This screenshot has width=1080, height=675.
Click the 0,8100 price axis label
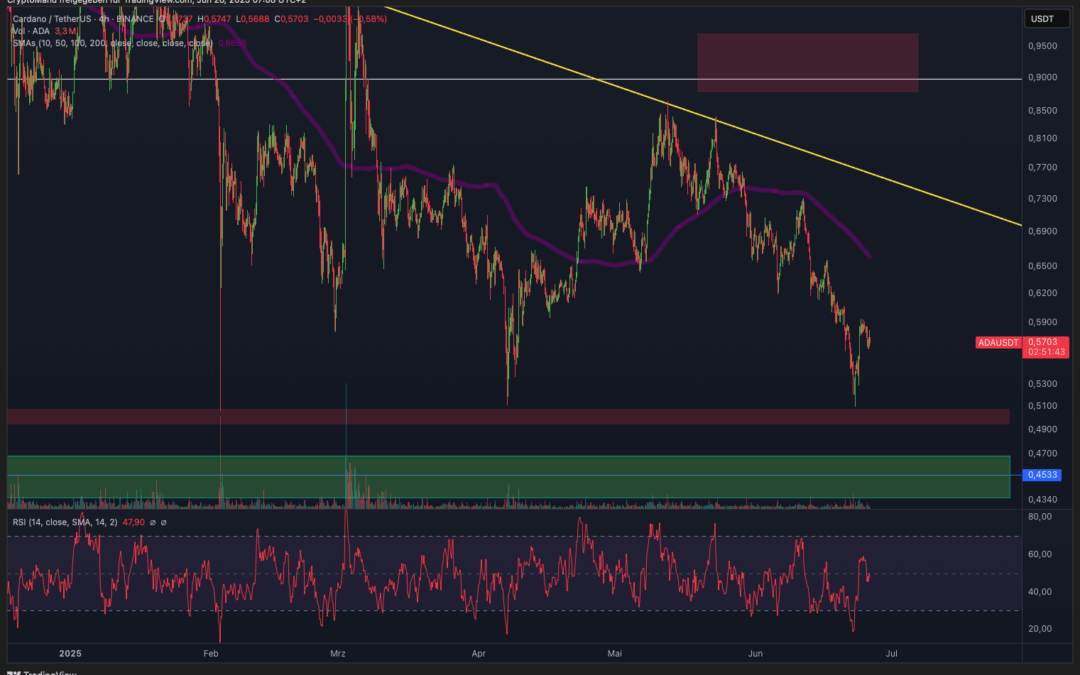(x=1042, y=138)
